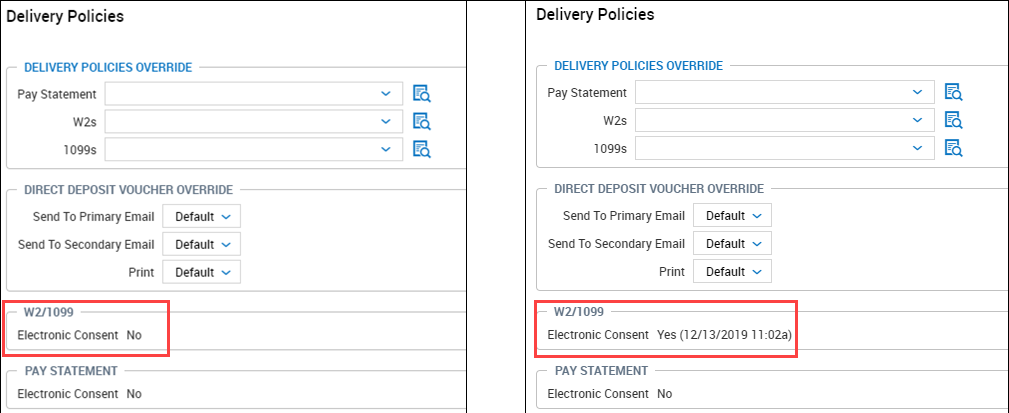Screen dimensions: 1009x413
Task: Open the Print Default dropdown in right panel
Action: coord(733,272)
